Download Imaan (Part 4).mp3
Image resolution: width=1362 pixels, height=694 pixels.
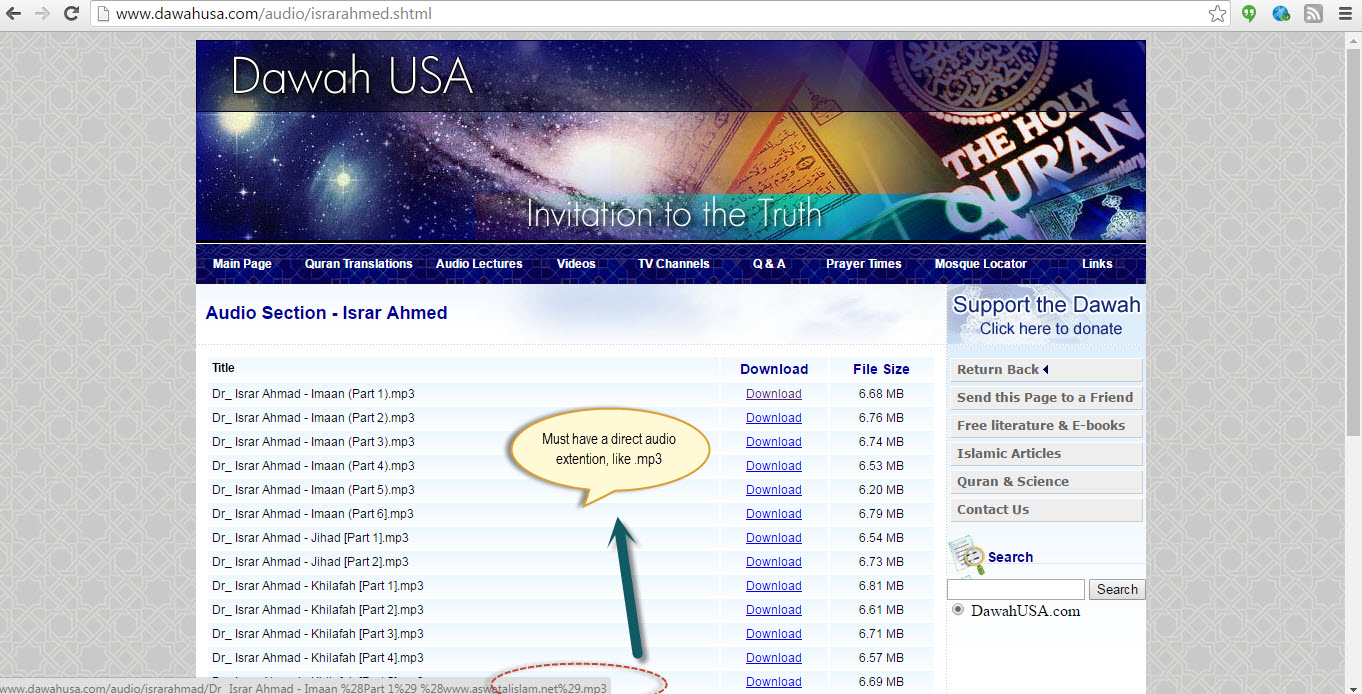(774, 466)
